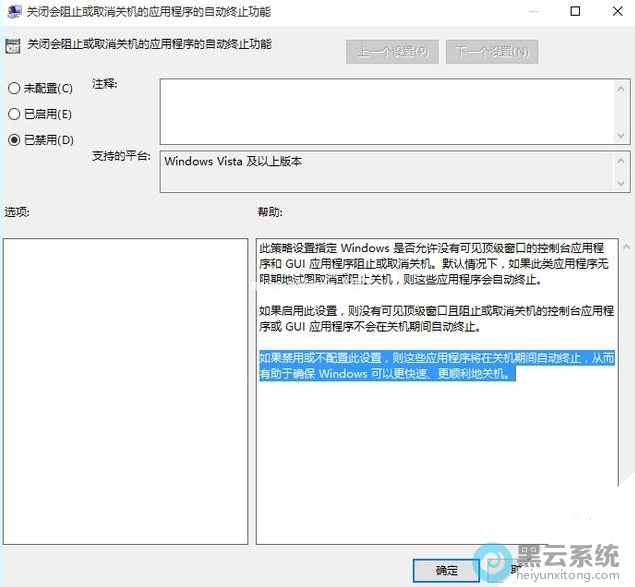Click the policy setting icon beside the header
635x587 pixels.
[x=11, y=46]
